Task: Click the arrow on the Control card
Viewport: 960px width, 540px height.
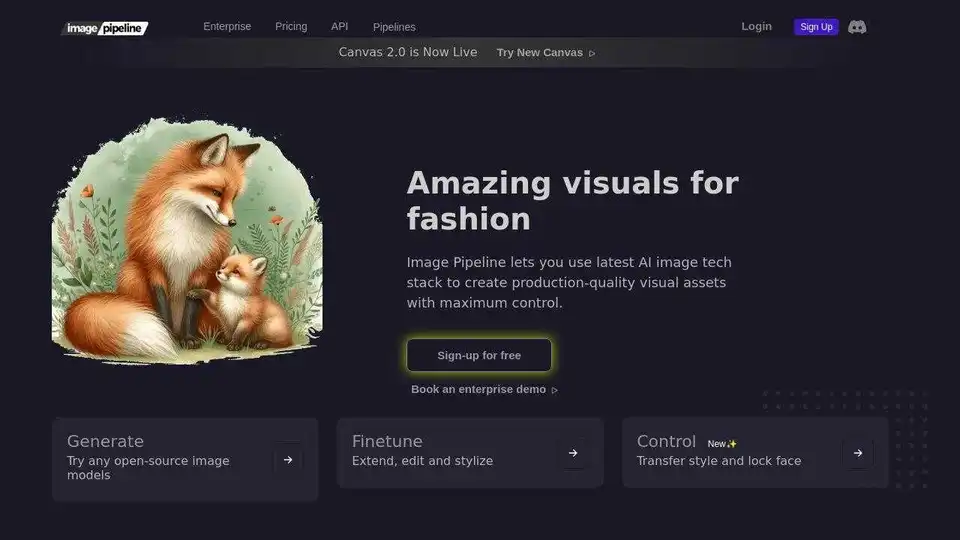Action: pyautogui.click(x=858, y=453)
